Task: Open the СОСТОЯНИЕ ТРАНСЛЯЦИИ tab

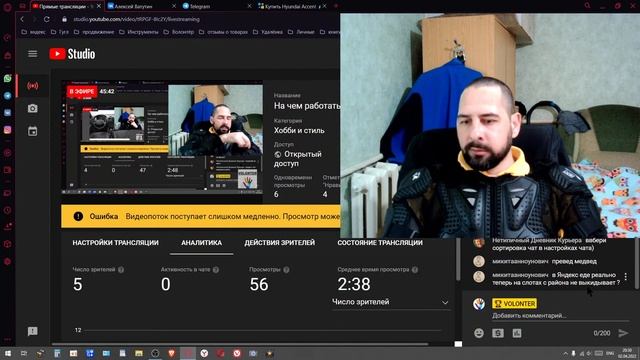Action: 380,243
